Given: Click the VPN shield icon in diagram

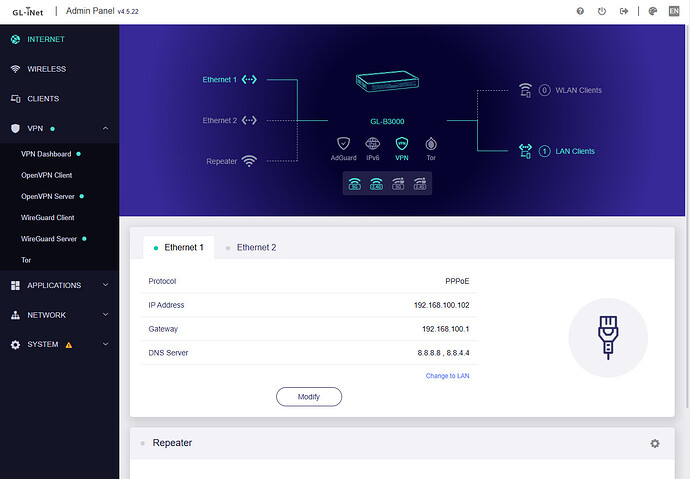Looking at the screenshot, I should (402, 144).
